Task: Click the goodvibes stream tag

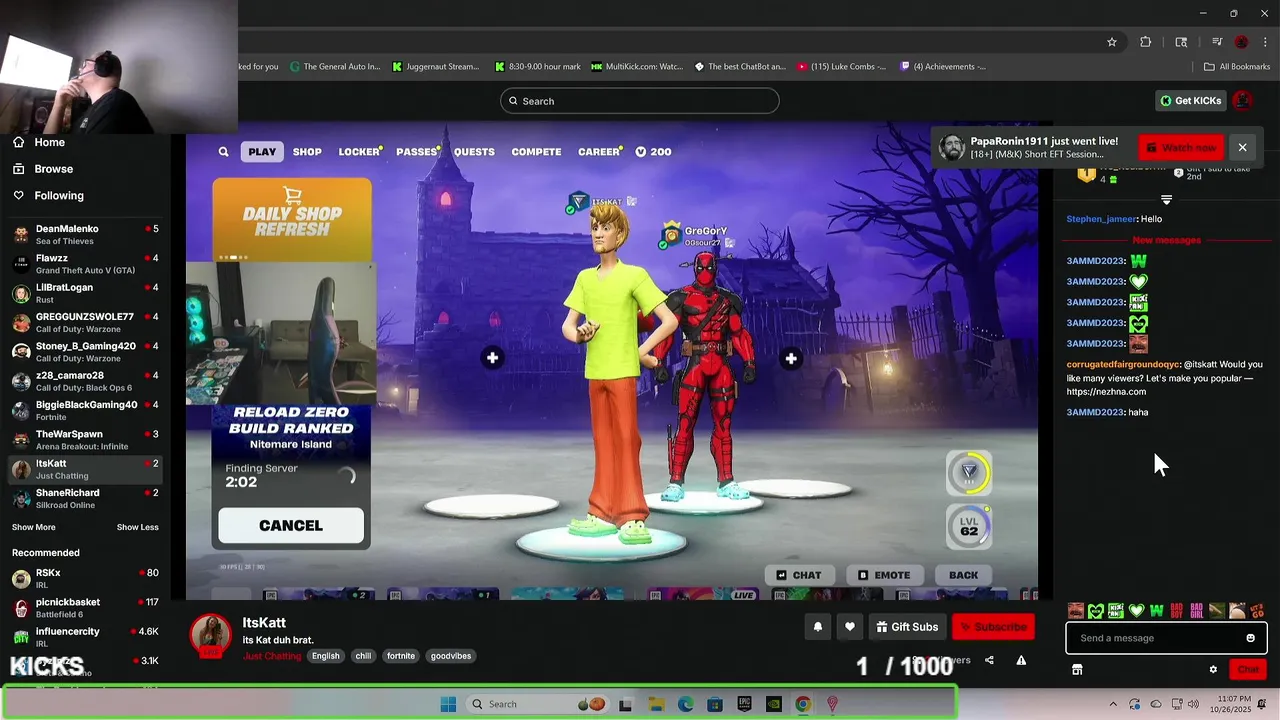Action: pos(451,656)
